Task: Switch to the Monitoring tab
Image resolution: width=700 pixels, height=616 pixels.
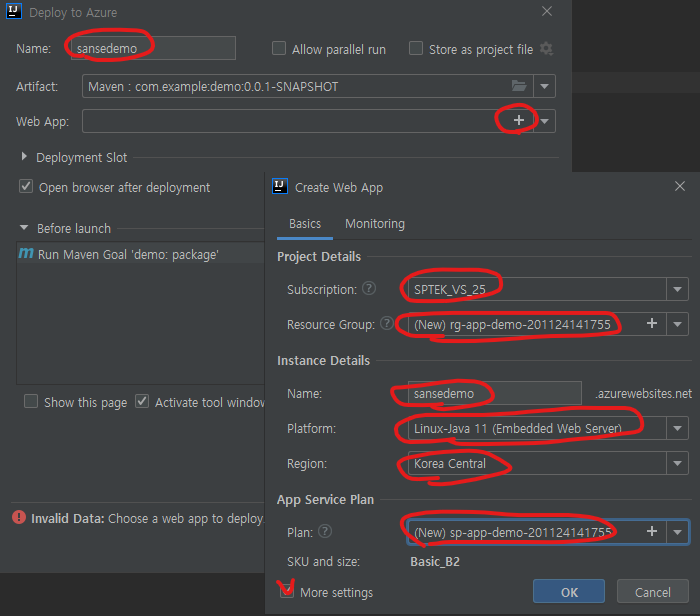Action: [375, 223]
